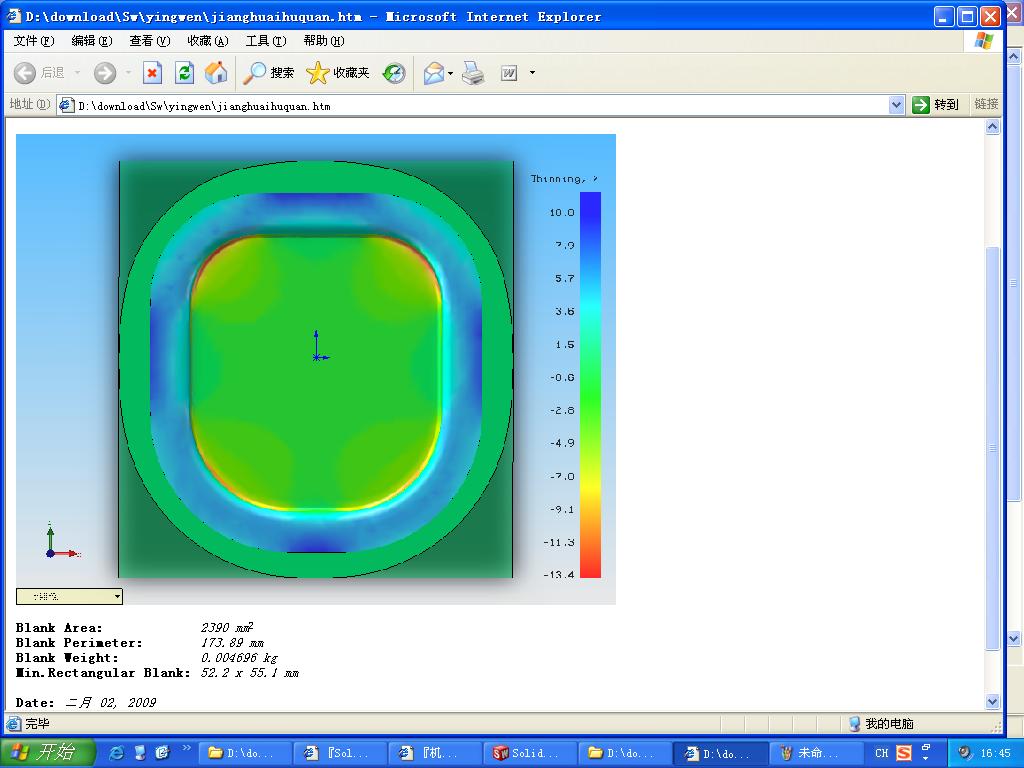Click the 转到 Go button

[936, 104]
